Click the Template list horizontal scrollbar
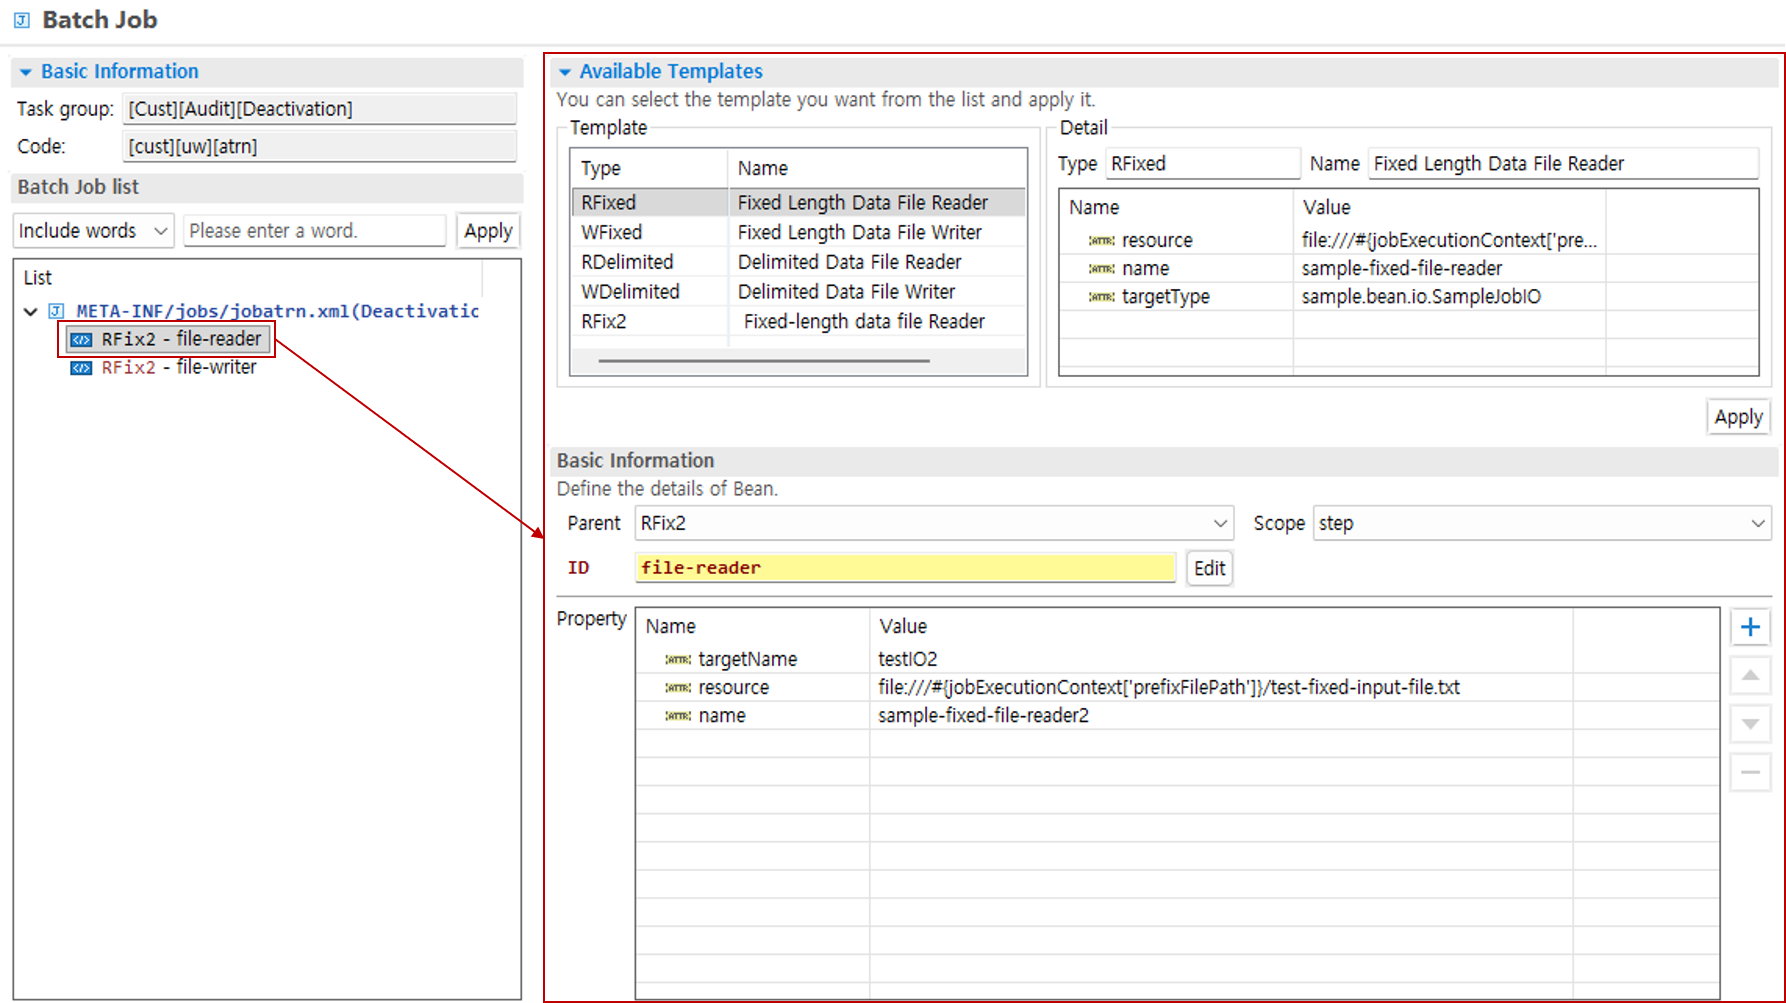The image size is (1786, 1003). (764, 360)
